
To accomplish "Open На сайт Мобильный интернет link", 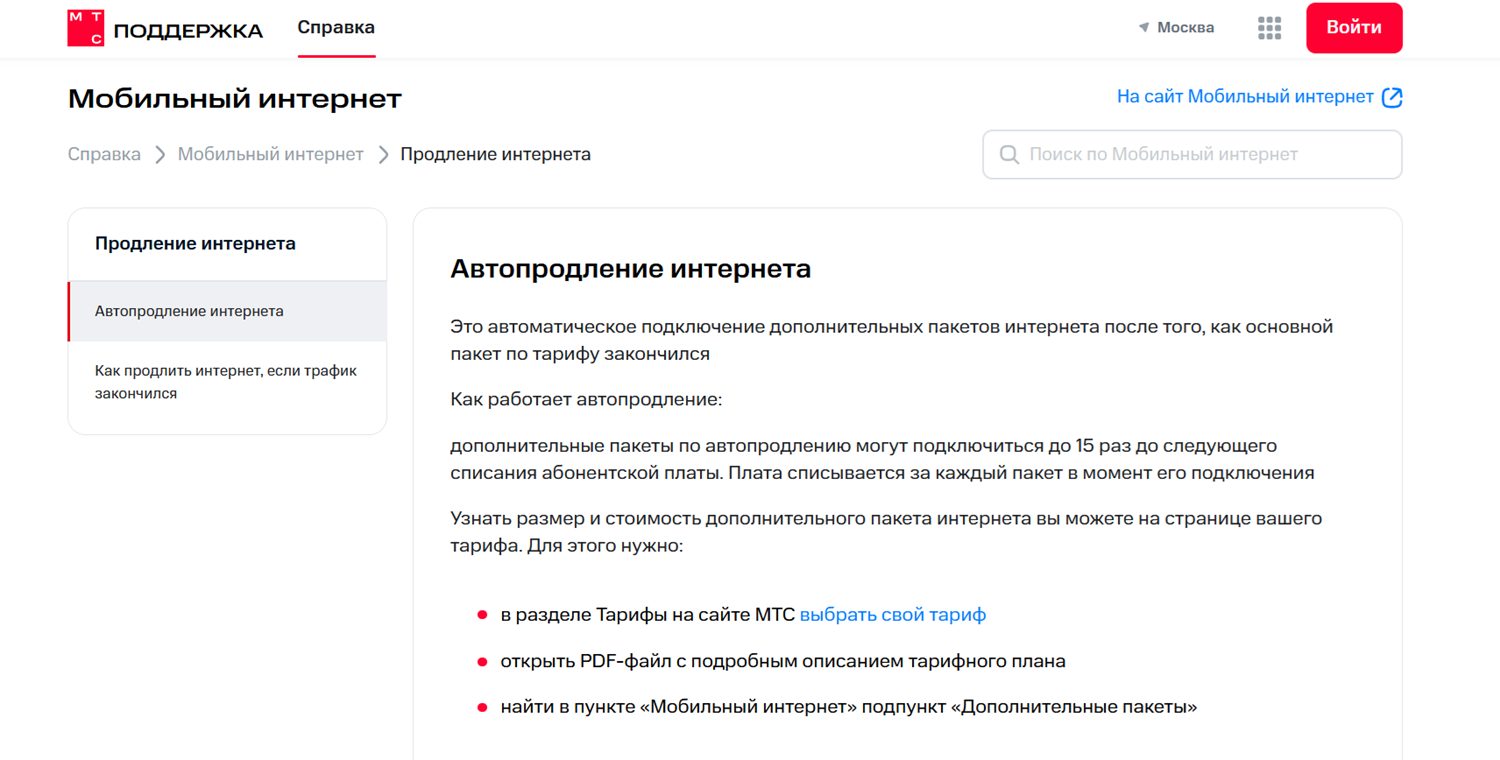I will [1245, 97].
